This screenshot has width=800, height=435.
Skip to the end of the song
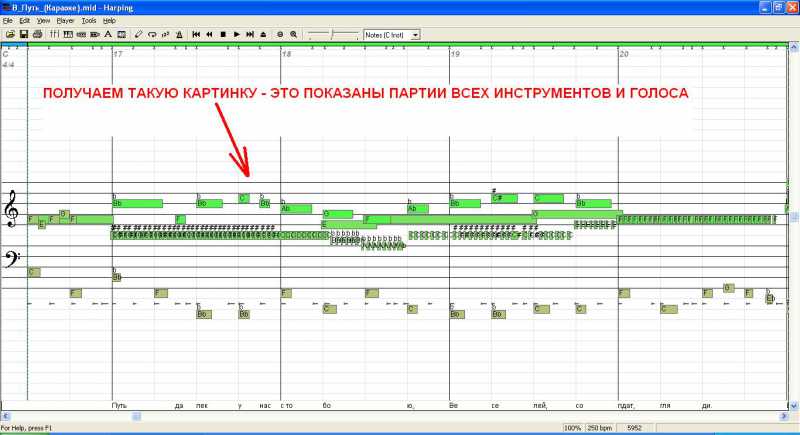coord(250,35)
